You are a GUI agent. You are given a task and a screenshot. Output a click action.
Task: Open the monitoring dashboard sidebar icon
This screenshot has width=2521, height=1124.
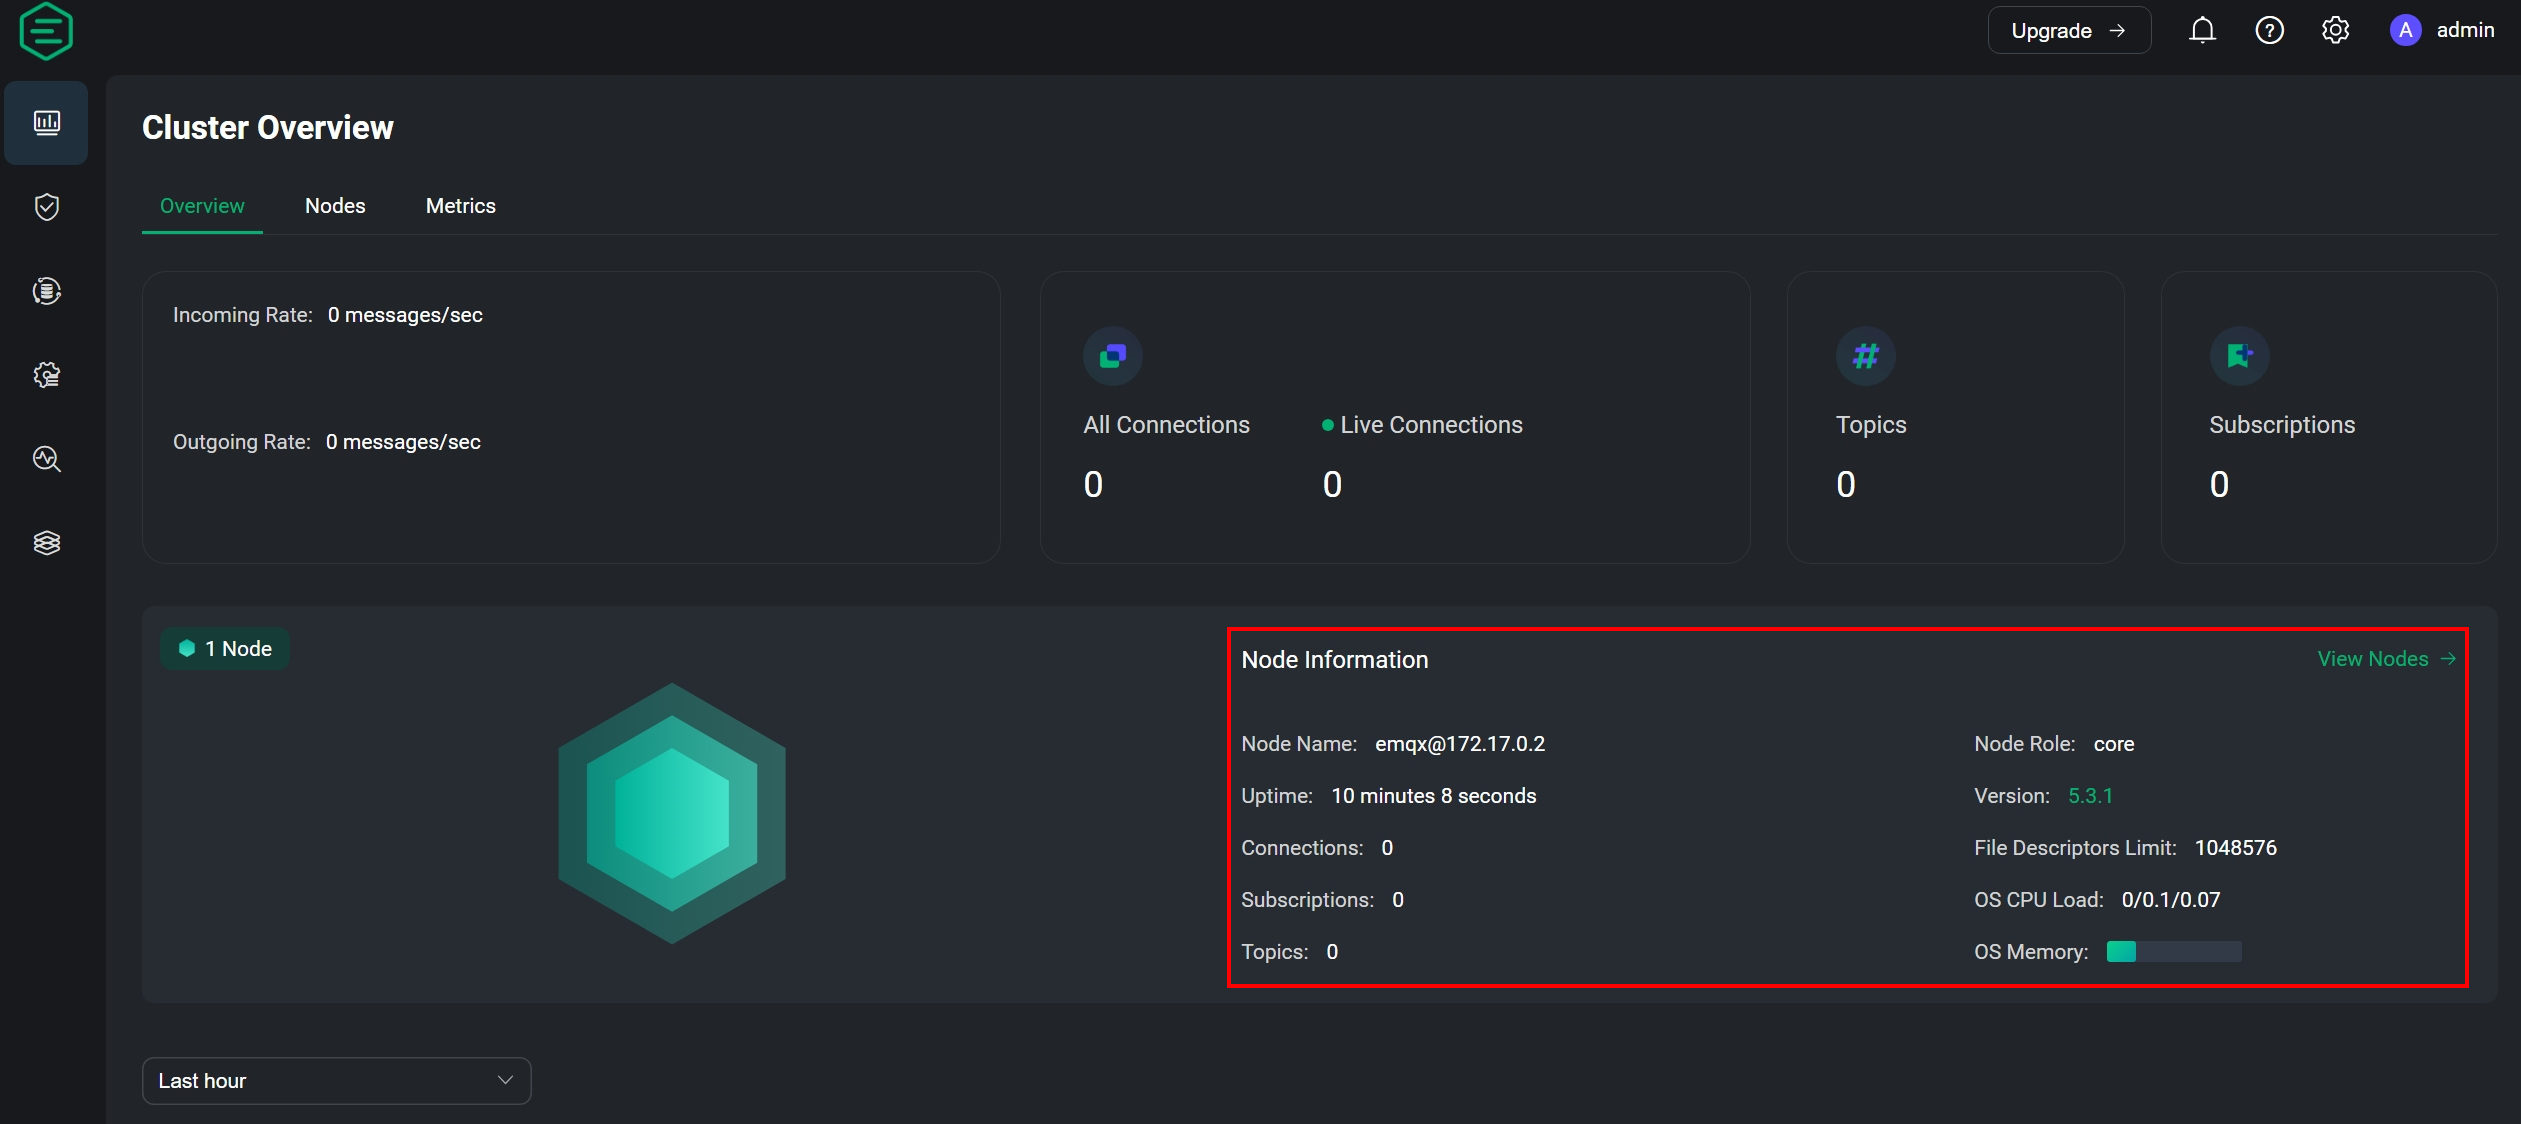tap(46, 123)
